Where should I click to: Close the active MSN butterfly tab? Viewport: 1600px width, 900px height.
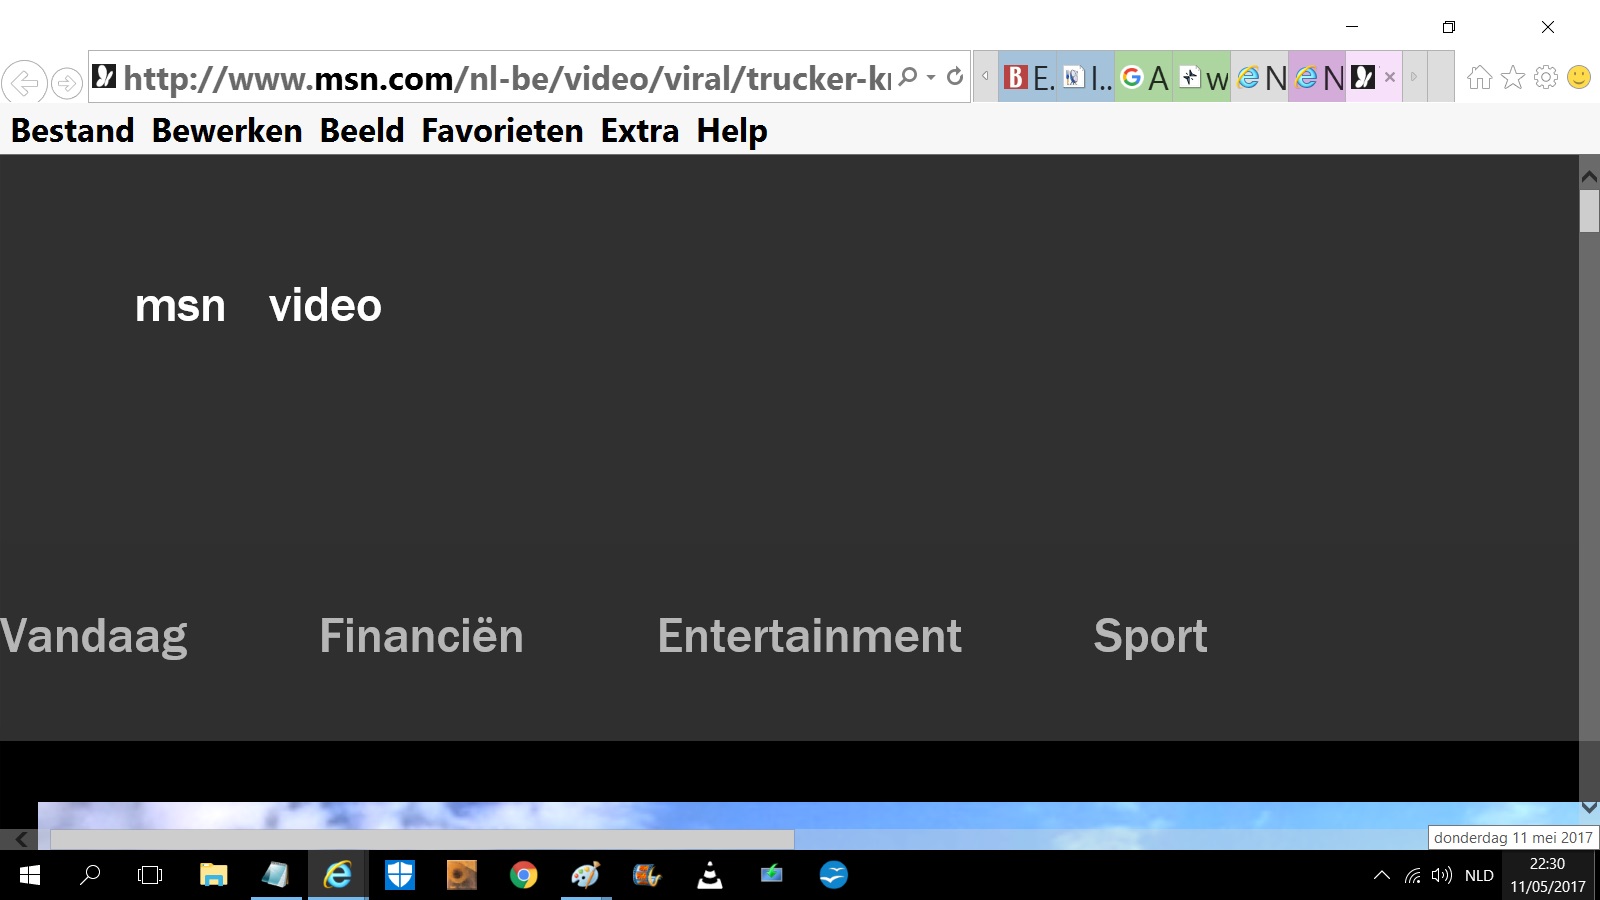(x=1390, y=77)
